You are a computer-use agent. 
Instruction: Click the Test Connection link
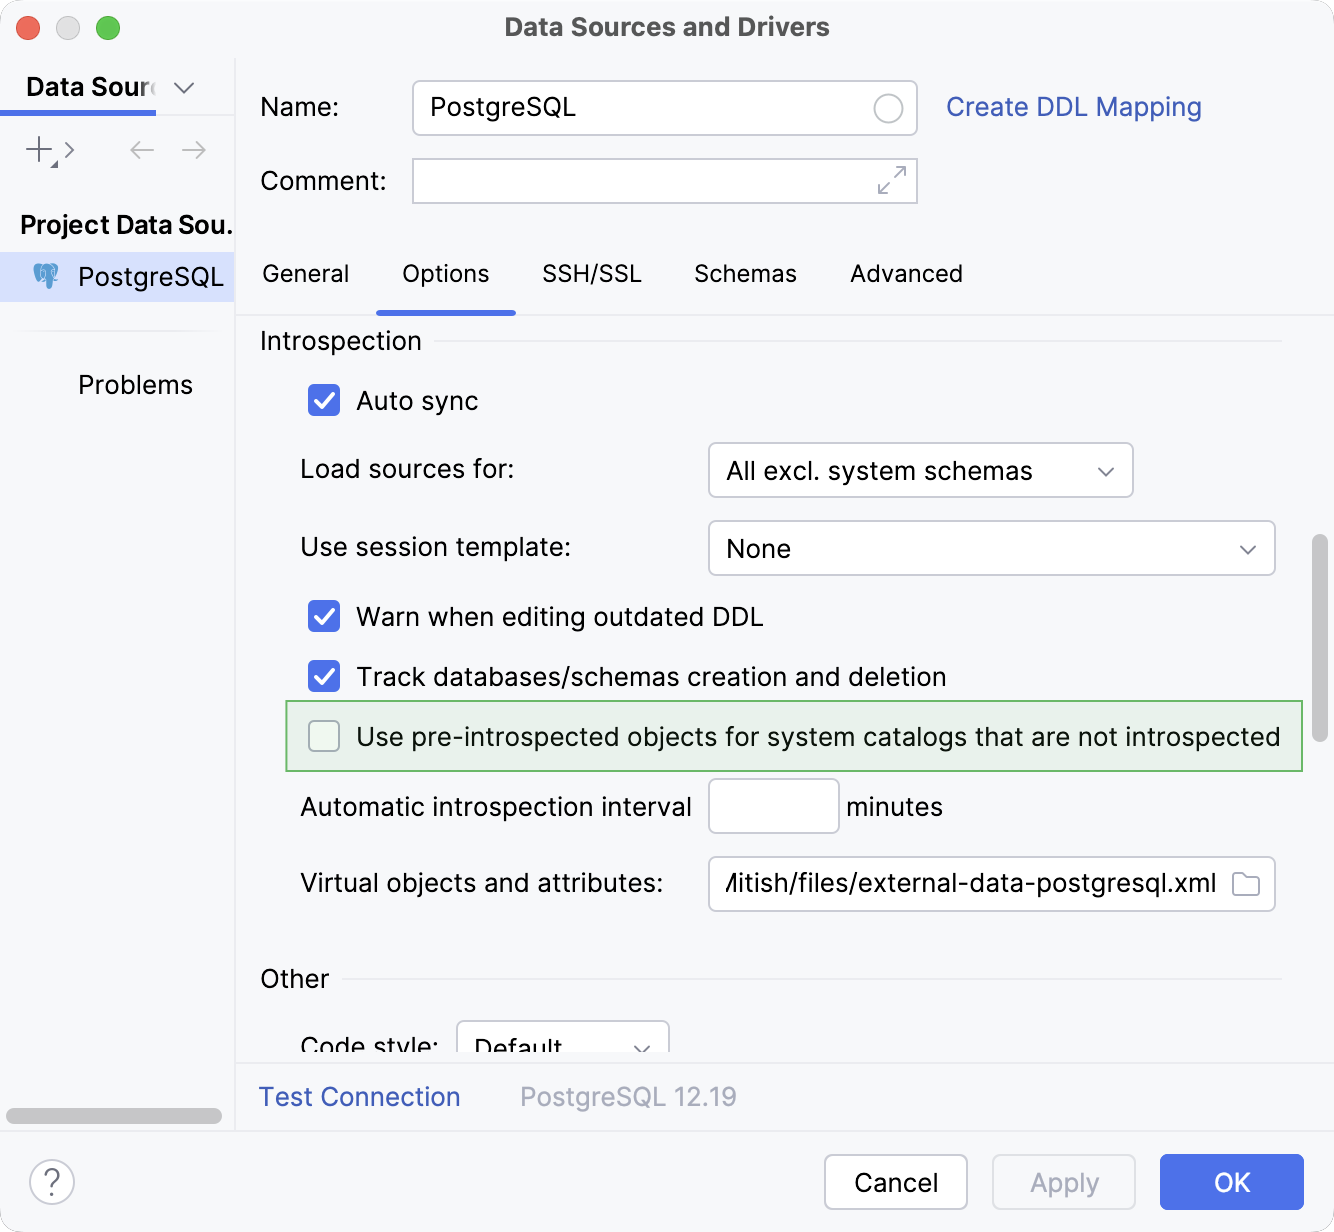pyautogui.click(x=359, y=1096)
